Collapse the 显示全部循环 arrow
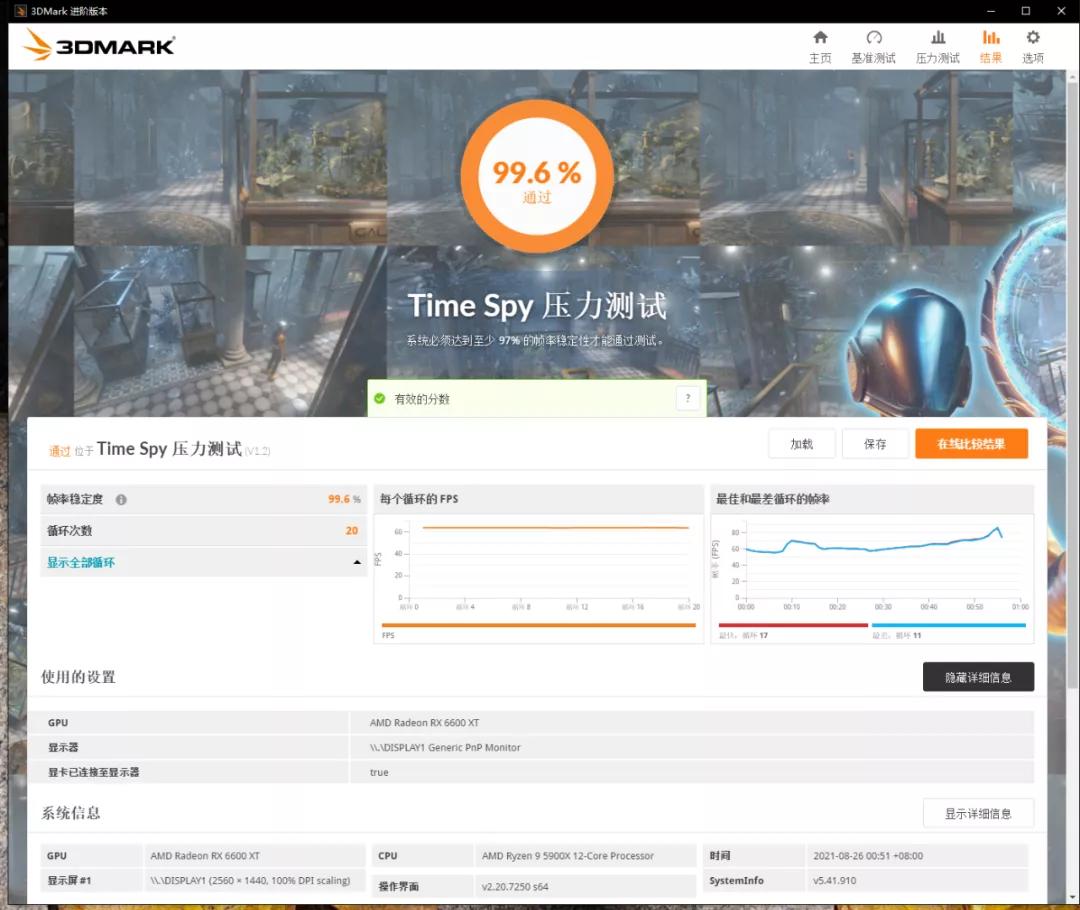The height and width of the screenshot is (910, 1080). pos(357,562)
